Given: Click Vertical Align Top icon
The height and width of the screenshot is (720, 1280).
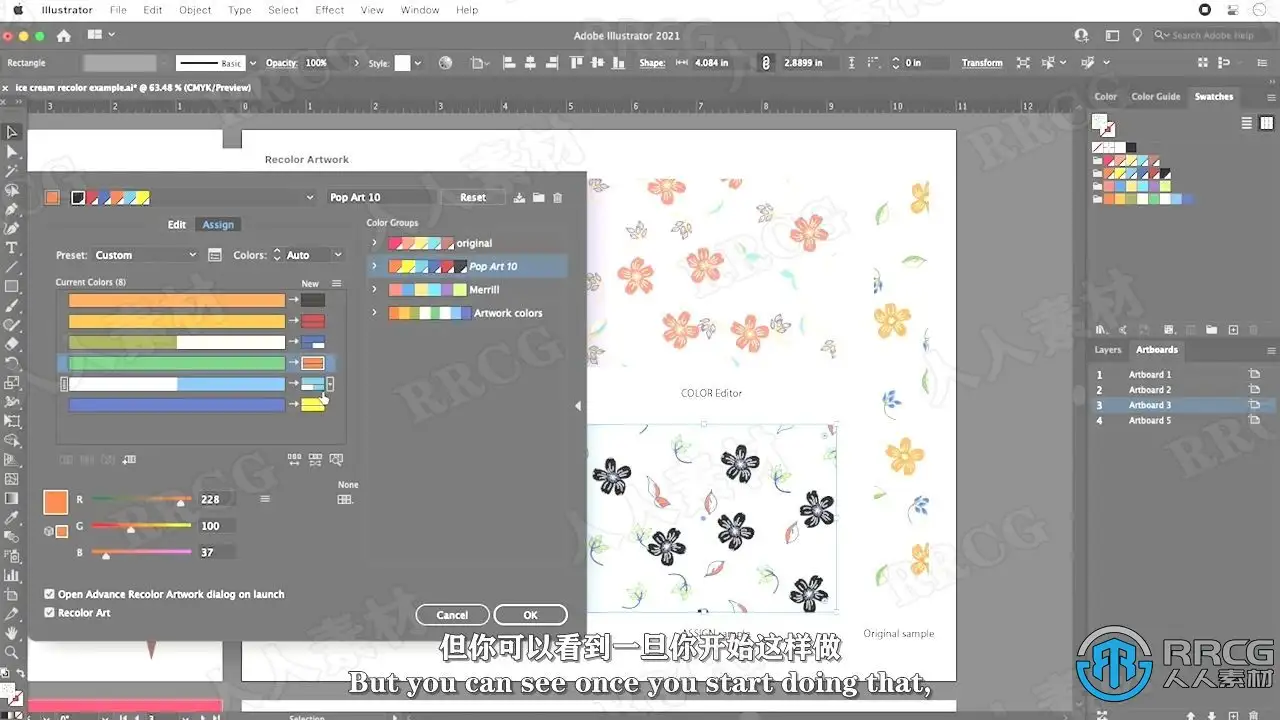Looking at the screenshot, I should [576, 62].
